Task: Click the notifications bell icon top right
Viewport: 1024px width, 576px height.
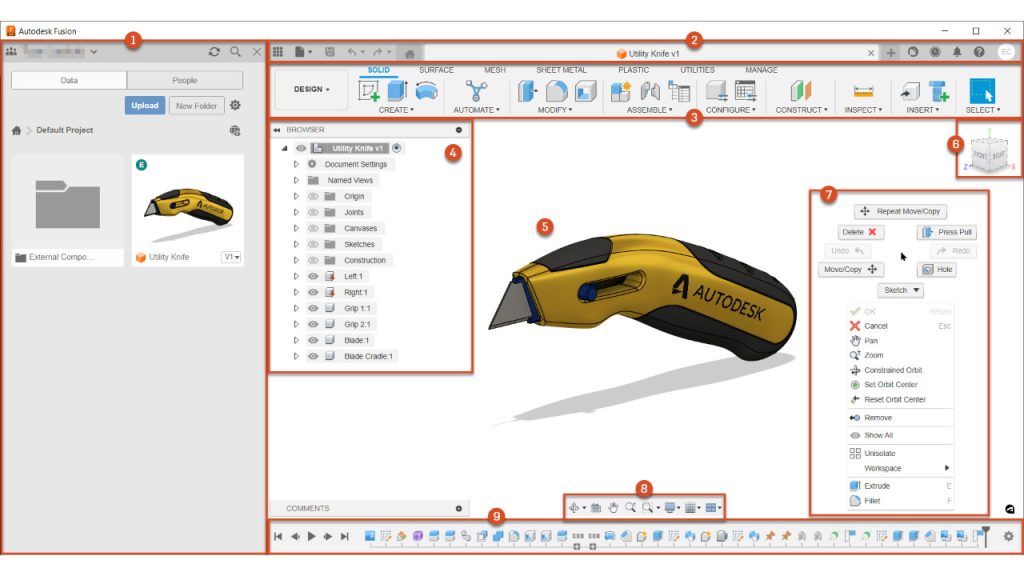Action: (x=958, y=51)
